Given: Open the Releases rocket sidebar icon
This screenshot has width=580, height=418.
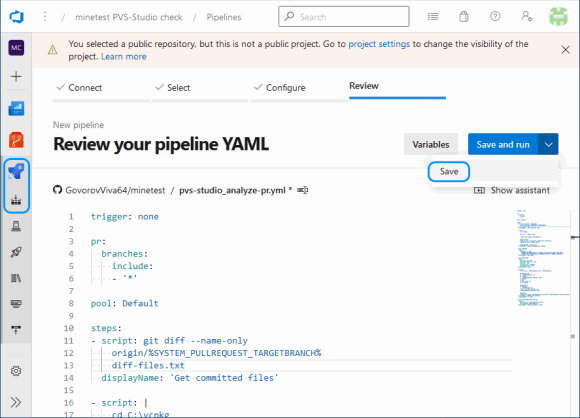Looking at the screenshot, I should point(16,252).
